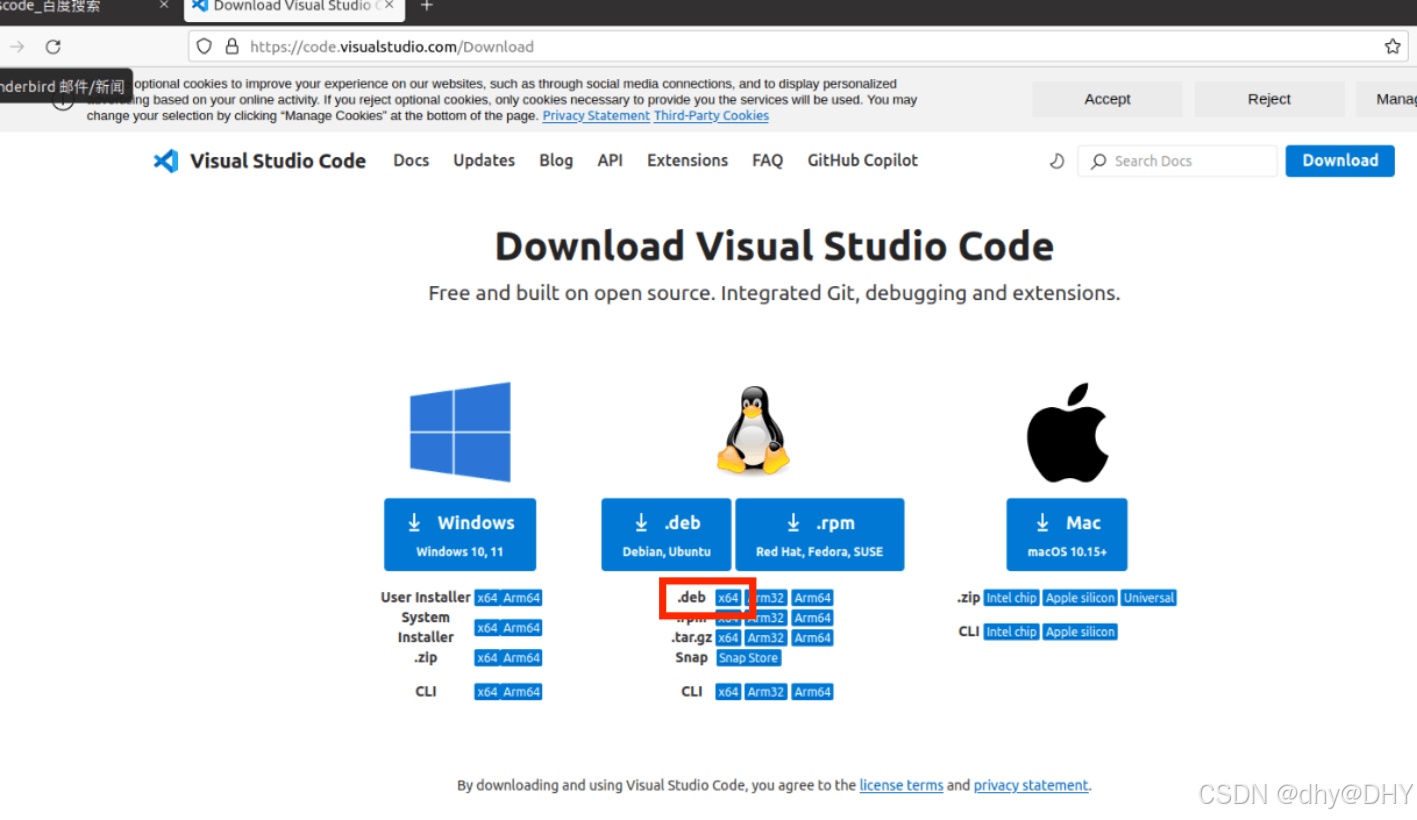Select Windows System Installer Arm64
This screenshot has width=1417, height=820.
coord(521,628)
